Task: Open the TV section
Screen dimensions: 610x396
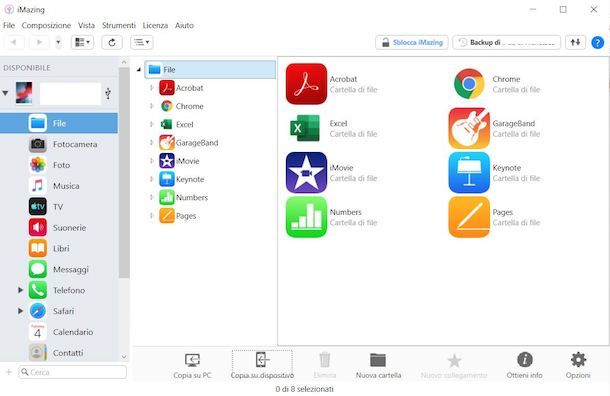Action: (x=59, y=207)
